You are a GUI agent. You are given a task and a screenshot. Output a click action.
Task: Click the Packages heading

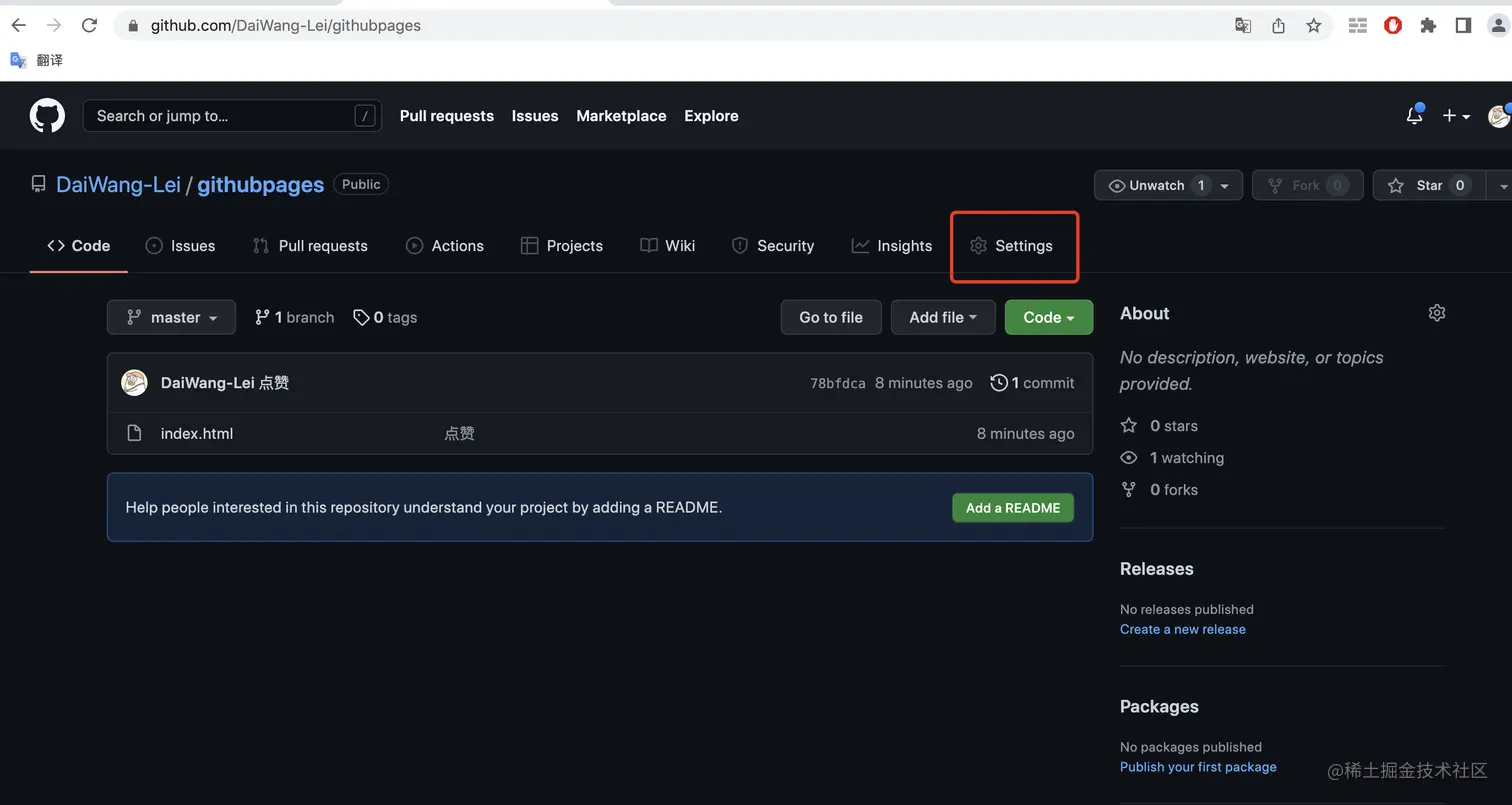click(x=1159, y=707)
